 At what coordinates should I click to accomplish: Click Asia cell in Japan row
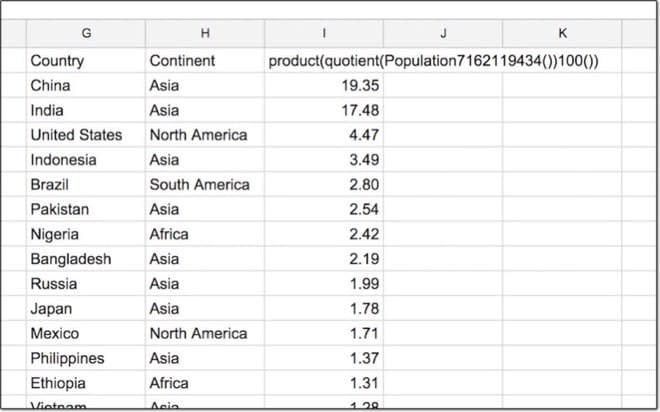pyautogui.click(x=205, y=309)
